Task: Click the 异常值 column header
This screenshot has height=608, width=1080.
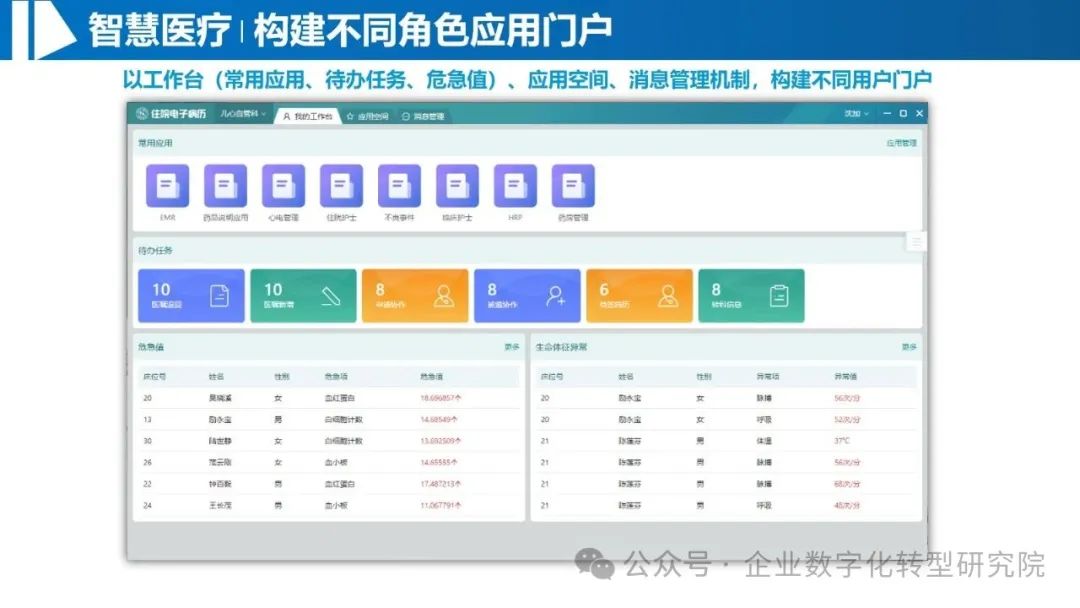Action: [x=846, y=377]
